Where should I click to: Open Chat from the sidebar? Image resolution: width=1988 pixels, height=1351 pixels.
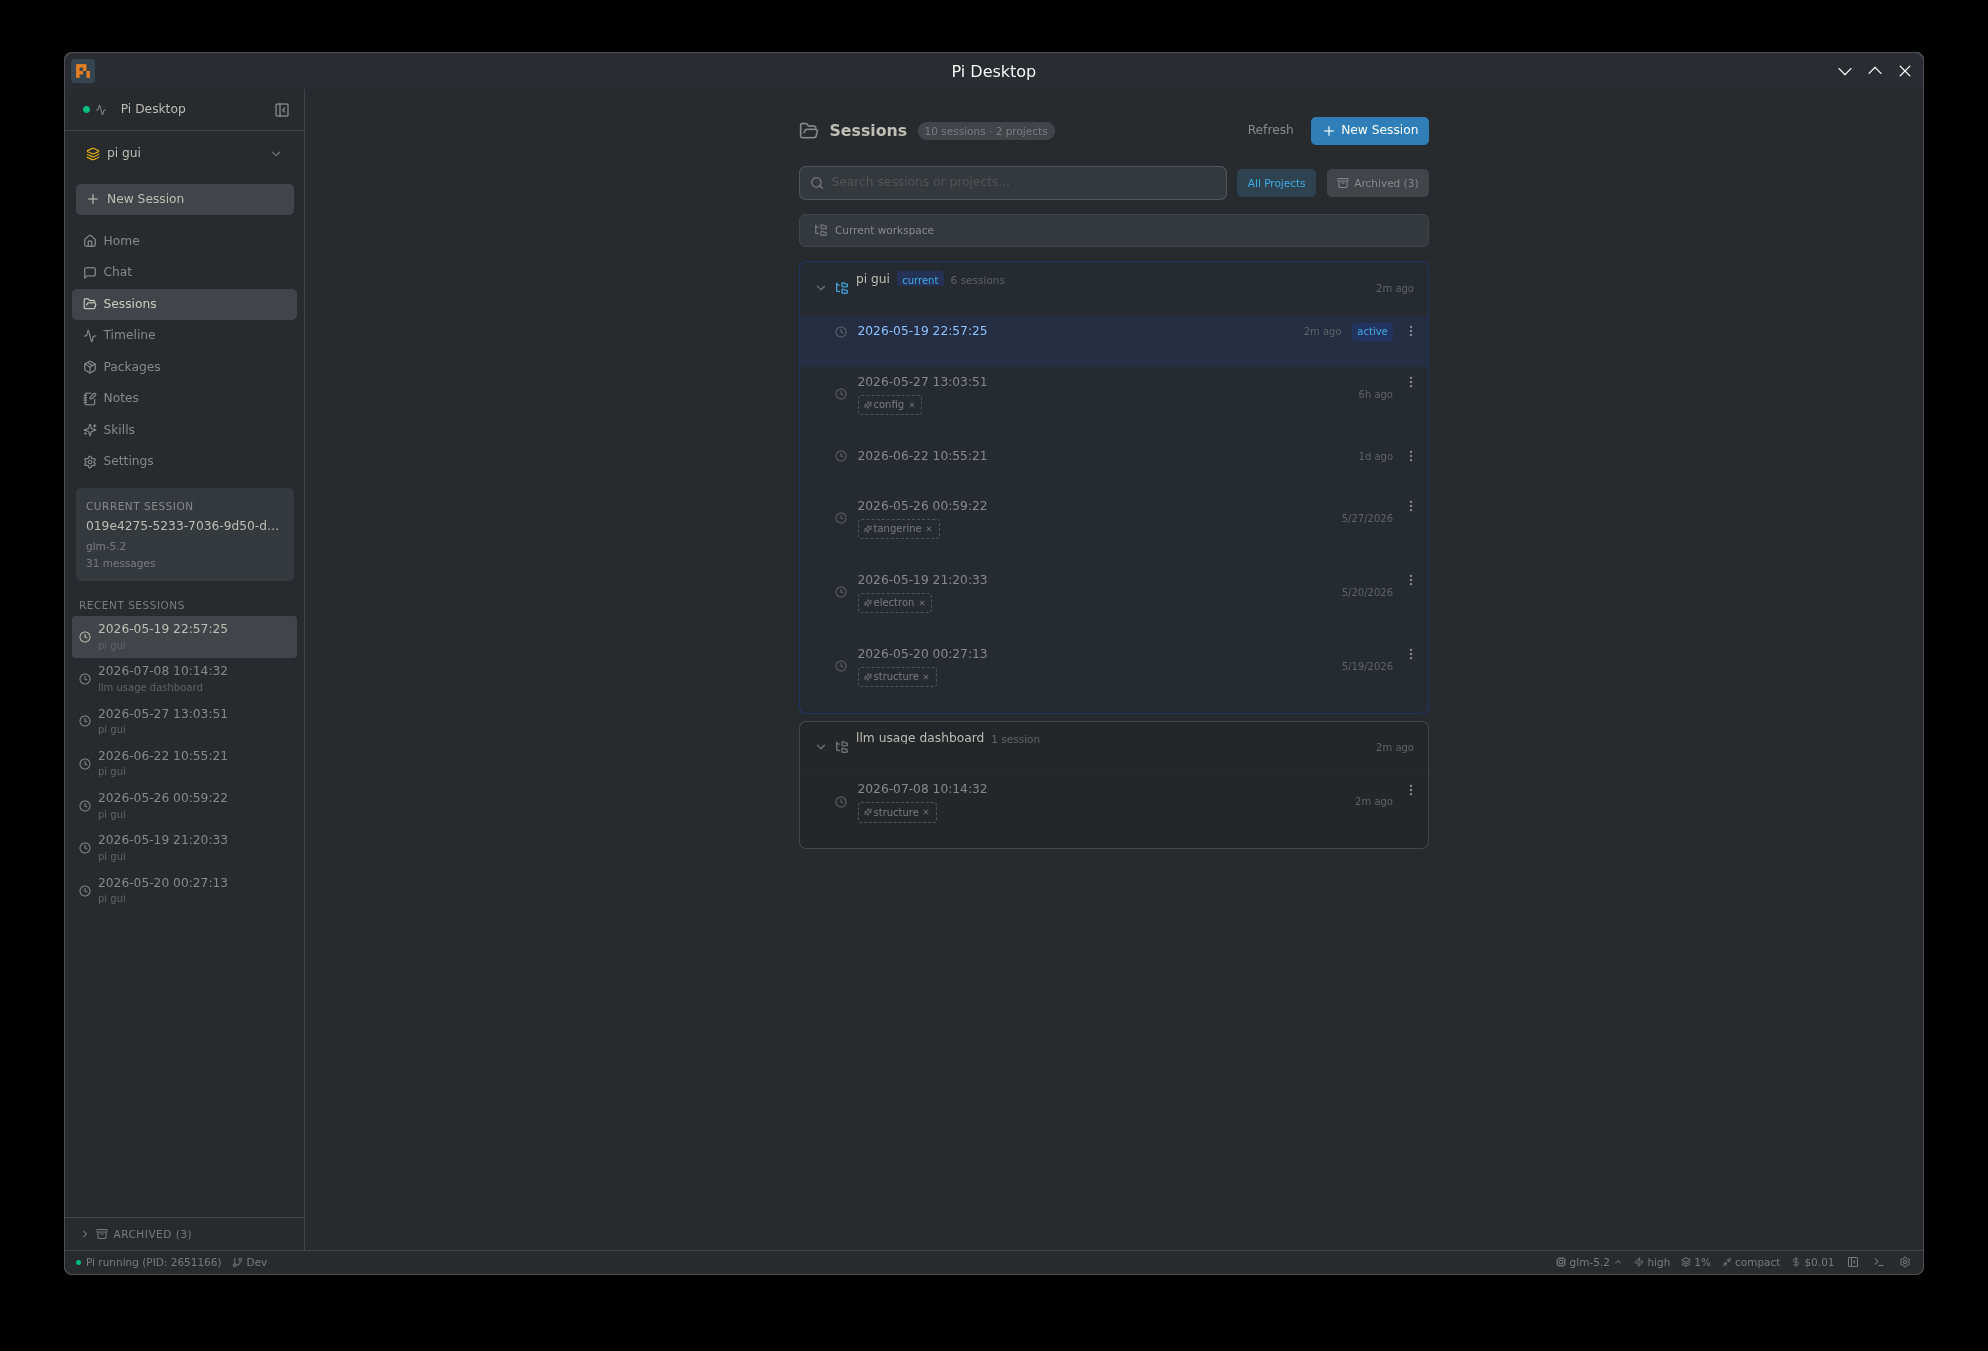point(184,272)
